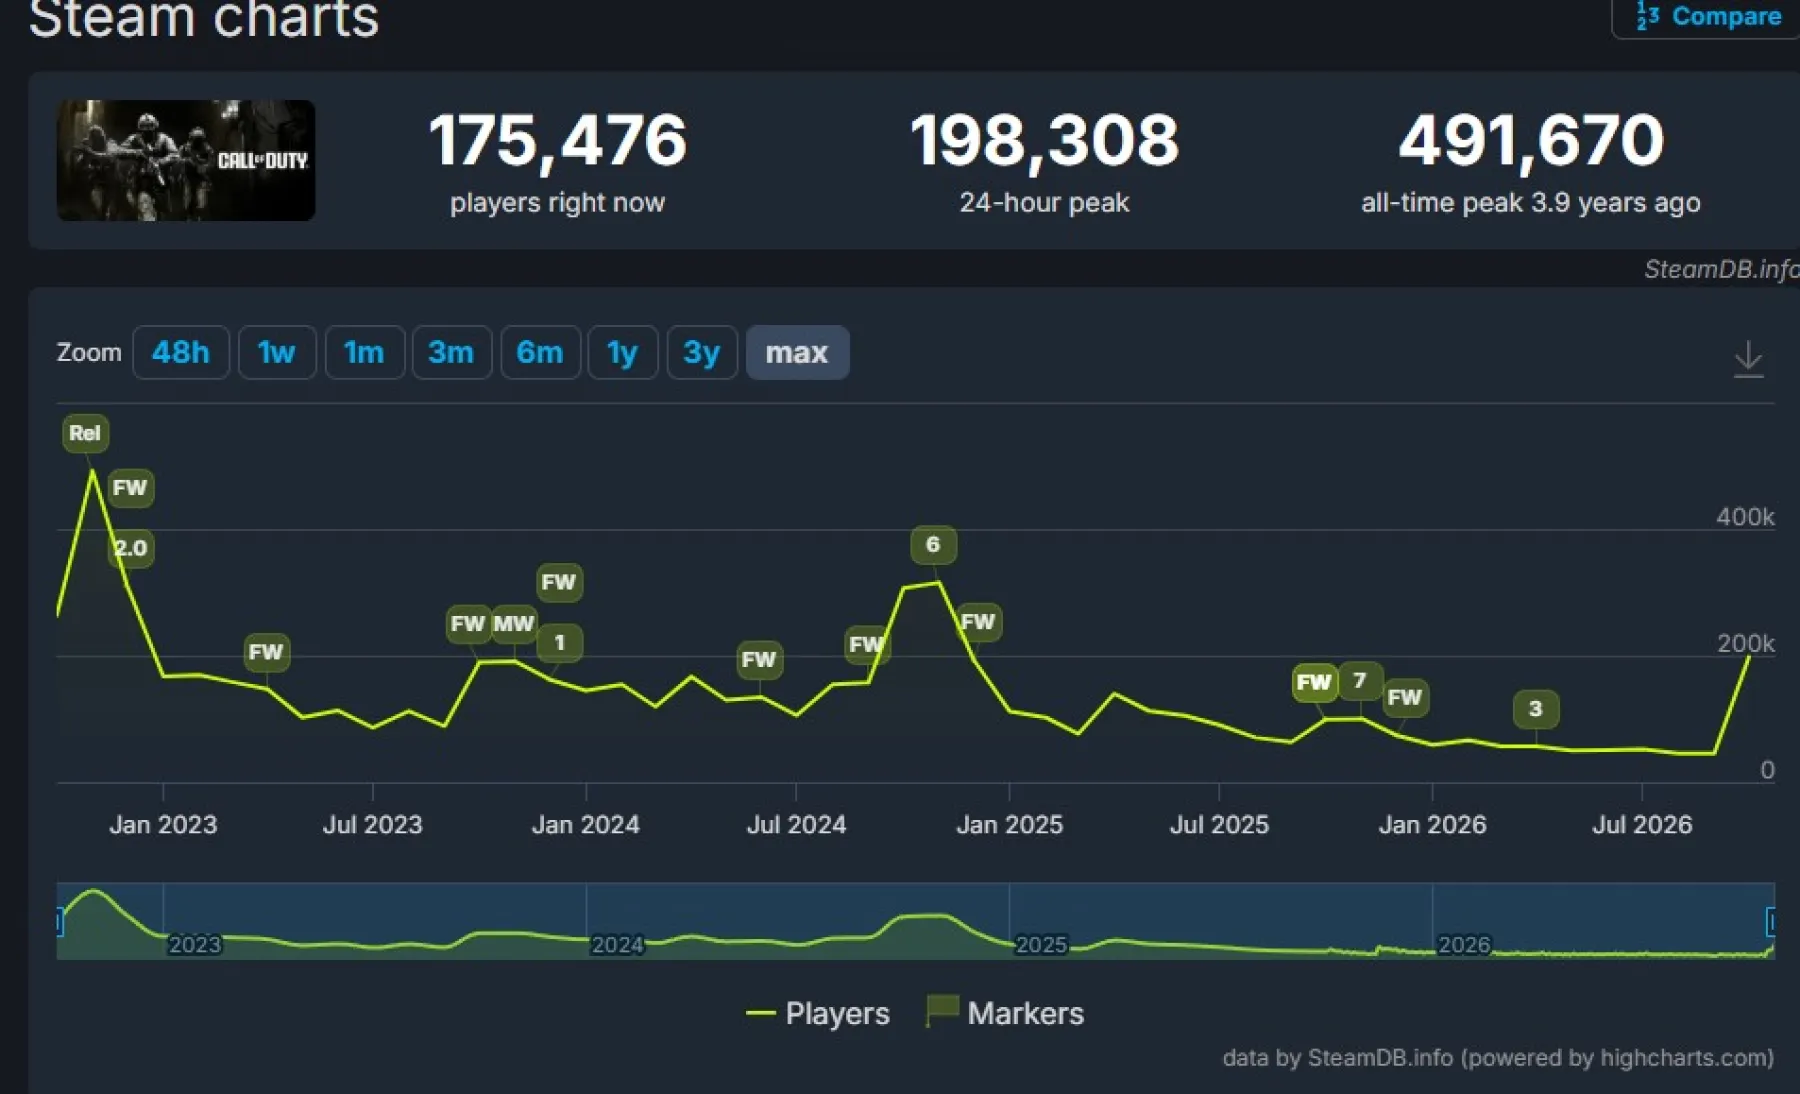Grab the left navigator range handle
This screenshot has width=1800, height=1094.
(59, 921)
